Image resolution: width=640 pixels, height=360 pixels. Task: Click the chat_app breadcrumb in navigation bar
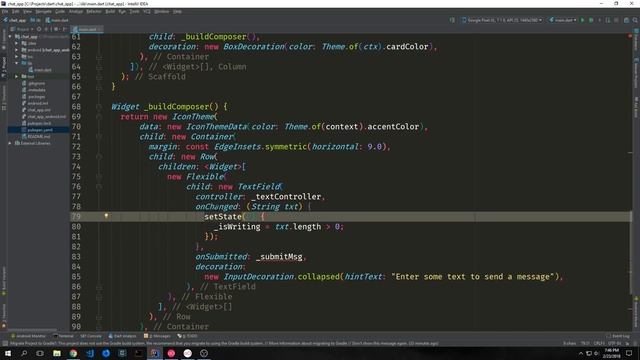tap(14, 20)
